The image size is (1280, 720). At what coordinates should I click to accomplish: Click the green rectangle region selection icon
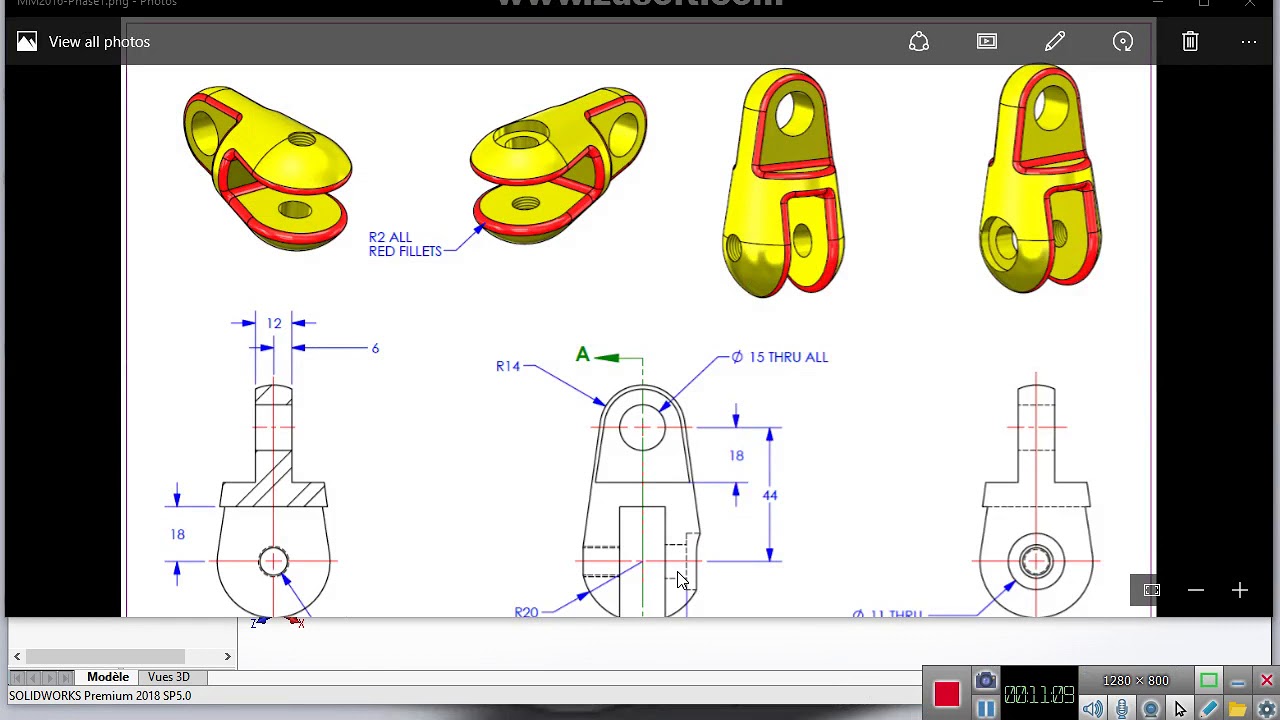pyautogui.click(x=1209, y=681)
